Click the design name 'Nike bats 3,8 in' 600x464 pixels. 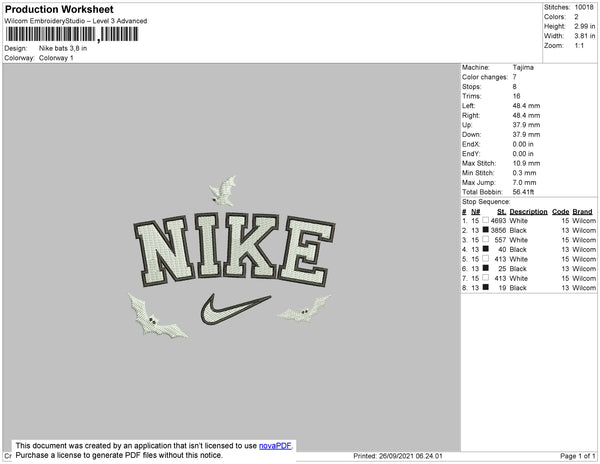(63, 49)
